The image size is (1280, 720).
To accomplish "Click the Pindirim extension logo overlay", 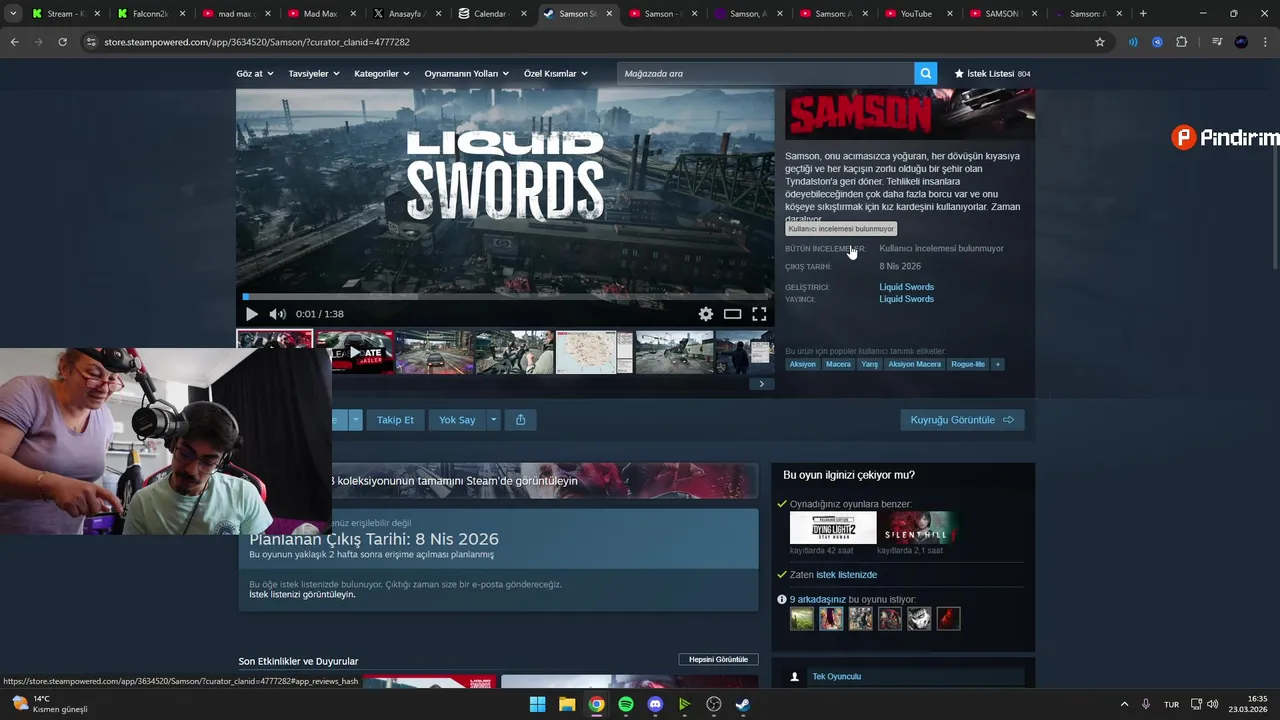I will (1225, 138).
